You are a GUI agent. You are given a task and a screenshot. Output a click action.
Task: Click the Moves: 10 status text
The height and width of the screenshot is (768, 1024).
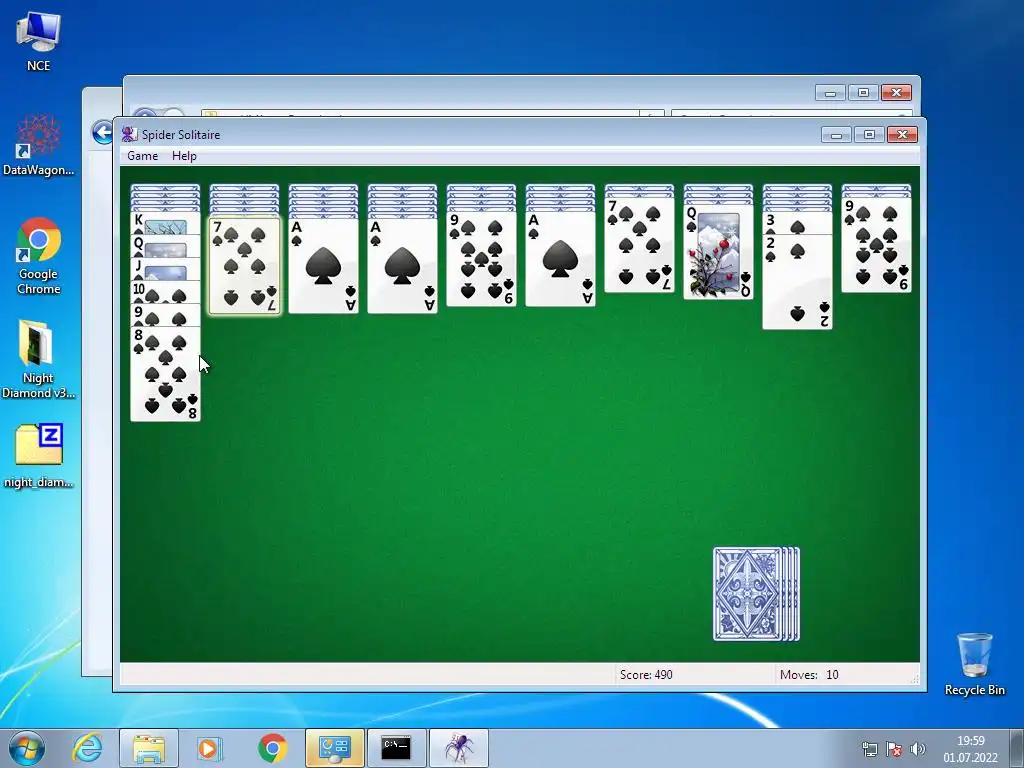809,675
